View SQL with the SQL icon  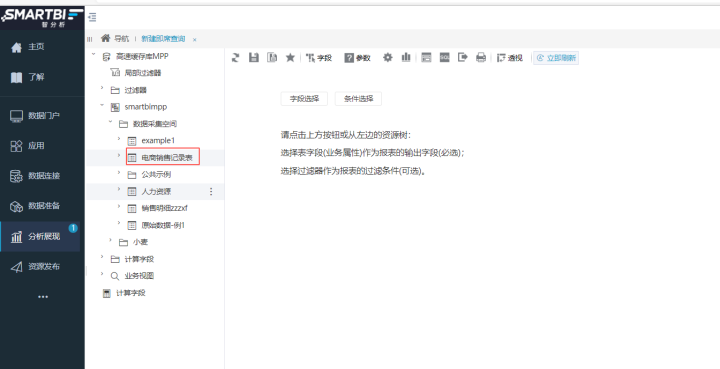444,57
